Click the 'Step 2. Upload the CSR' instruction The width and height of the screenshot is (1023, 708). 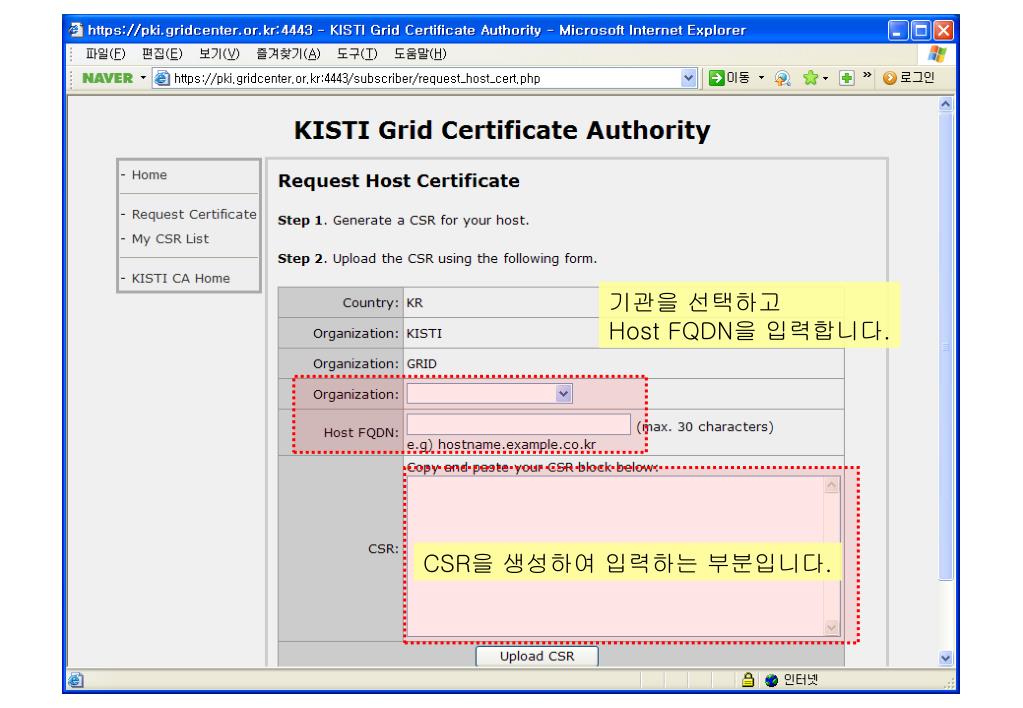point(437,258)
